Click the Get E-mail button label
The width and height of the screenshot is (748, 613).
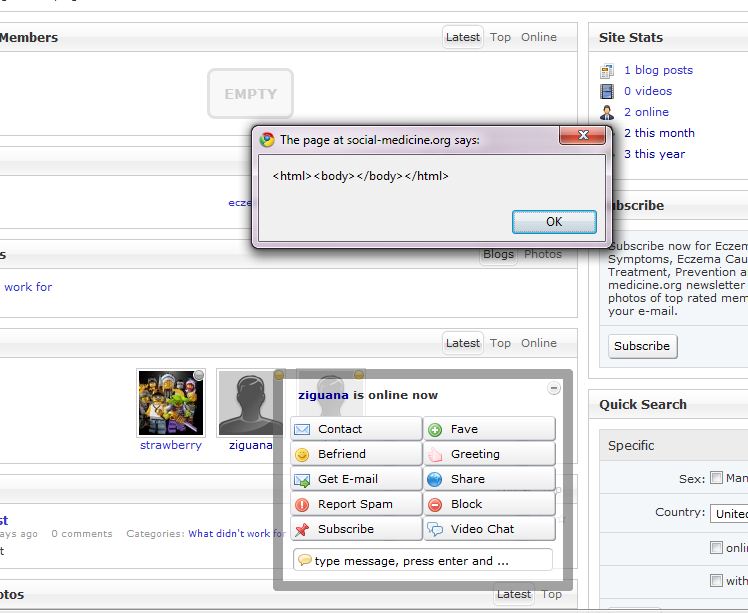tap(348, 479)
